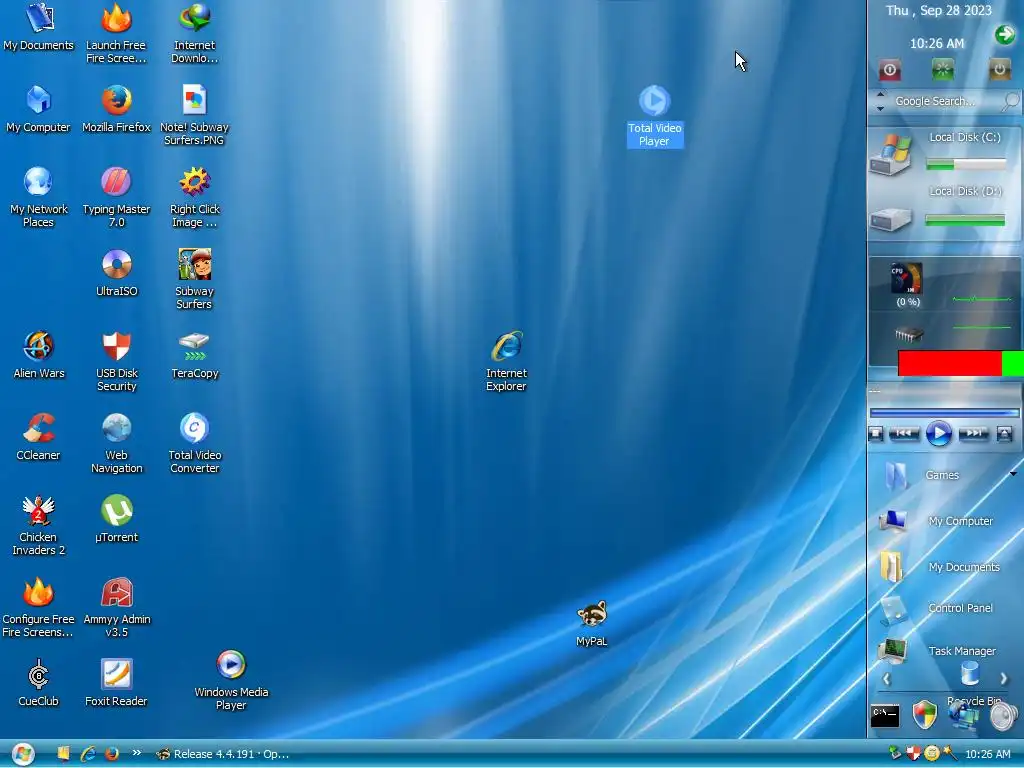Image resolution: width=1024 pixels, height=768 pixels.
Task: Open the Alien Wars game icon
Action: tap(39, 355)
